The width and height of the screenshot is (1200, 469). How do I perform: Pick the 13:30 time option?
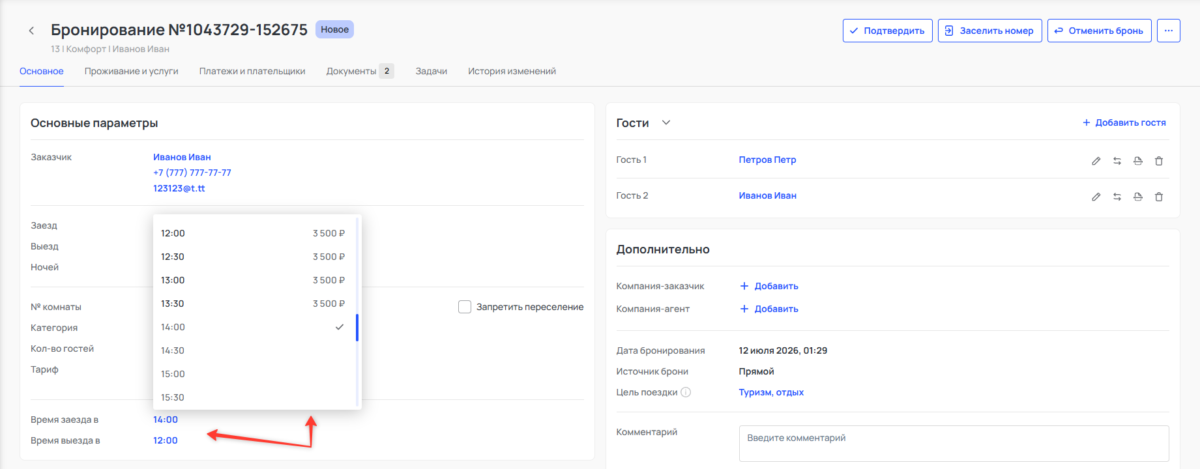coord(253,303)
